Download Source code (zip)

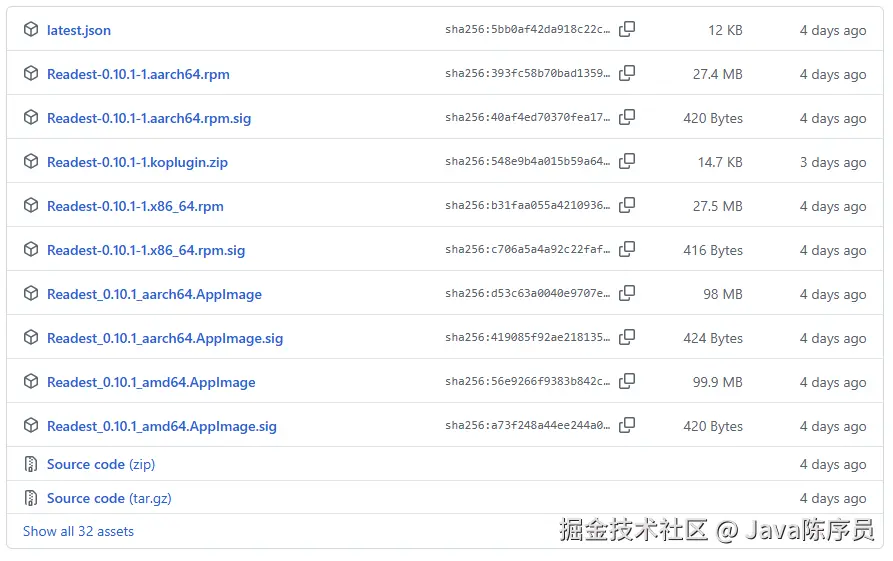(x=101, y=464)
